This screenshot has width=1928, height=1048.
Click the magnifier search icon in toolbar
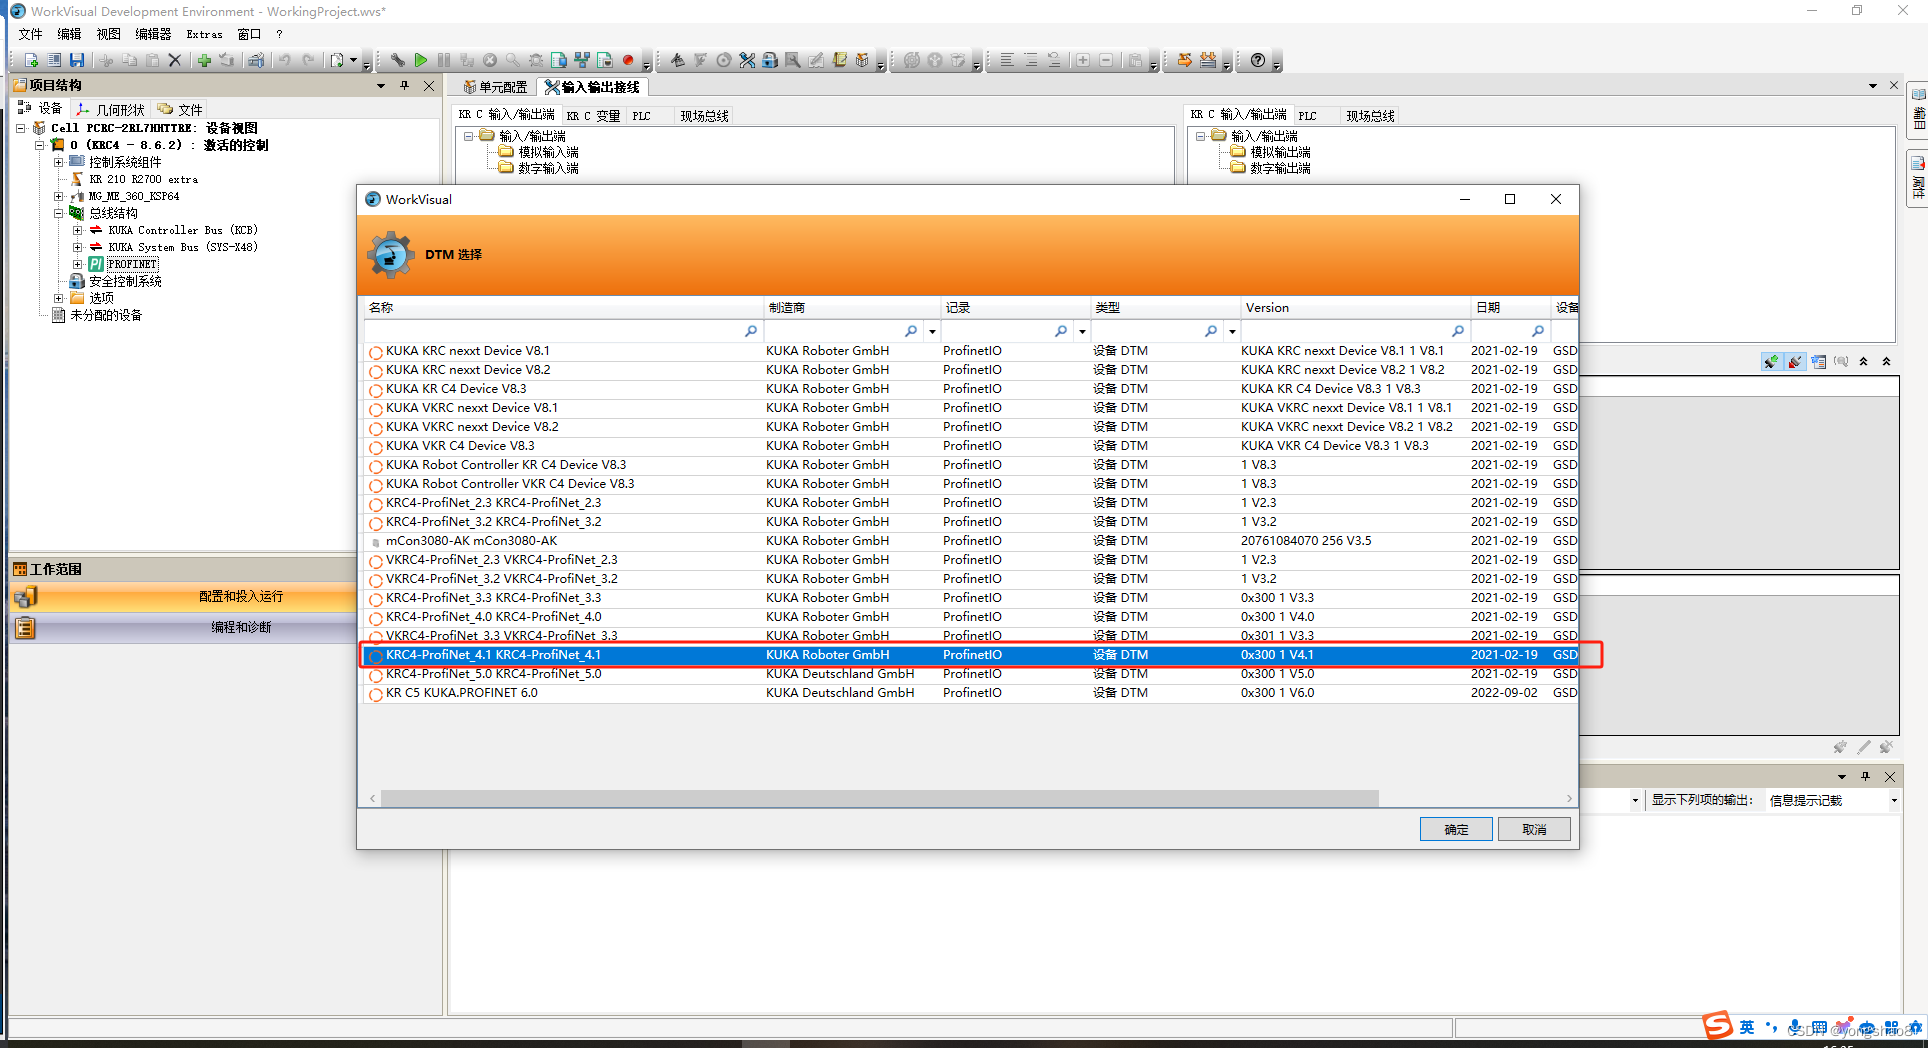point(512,61)
